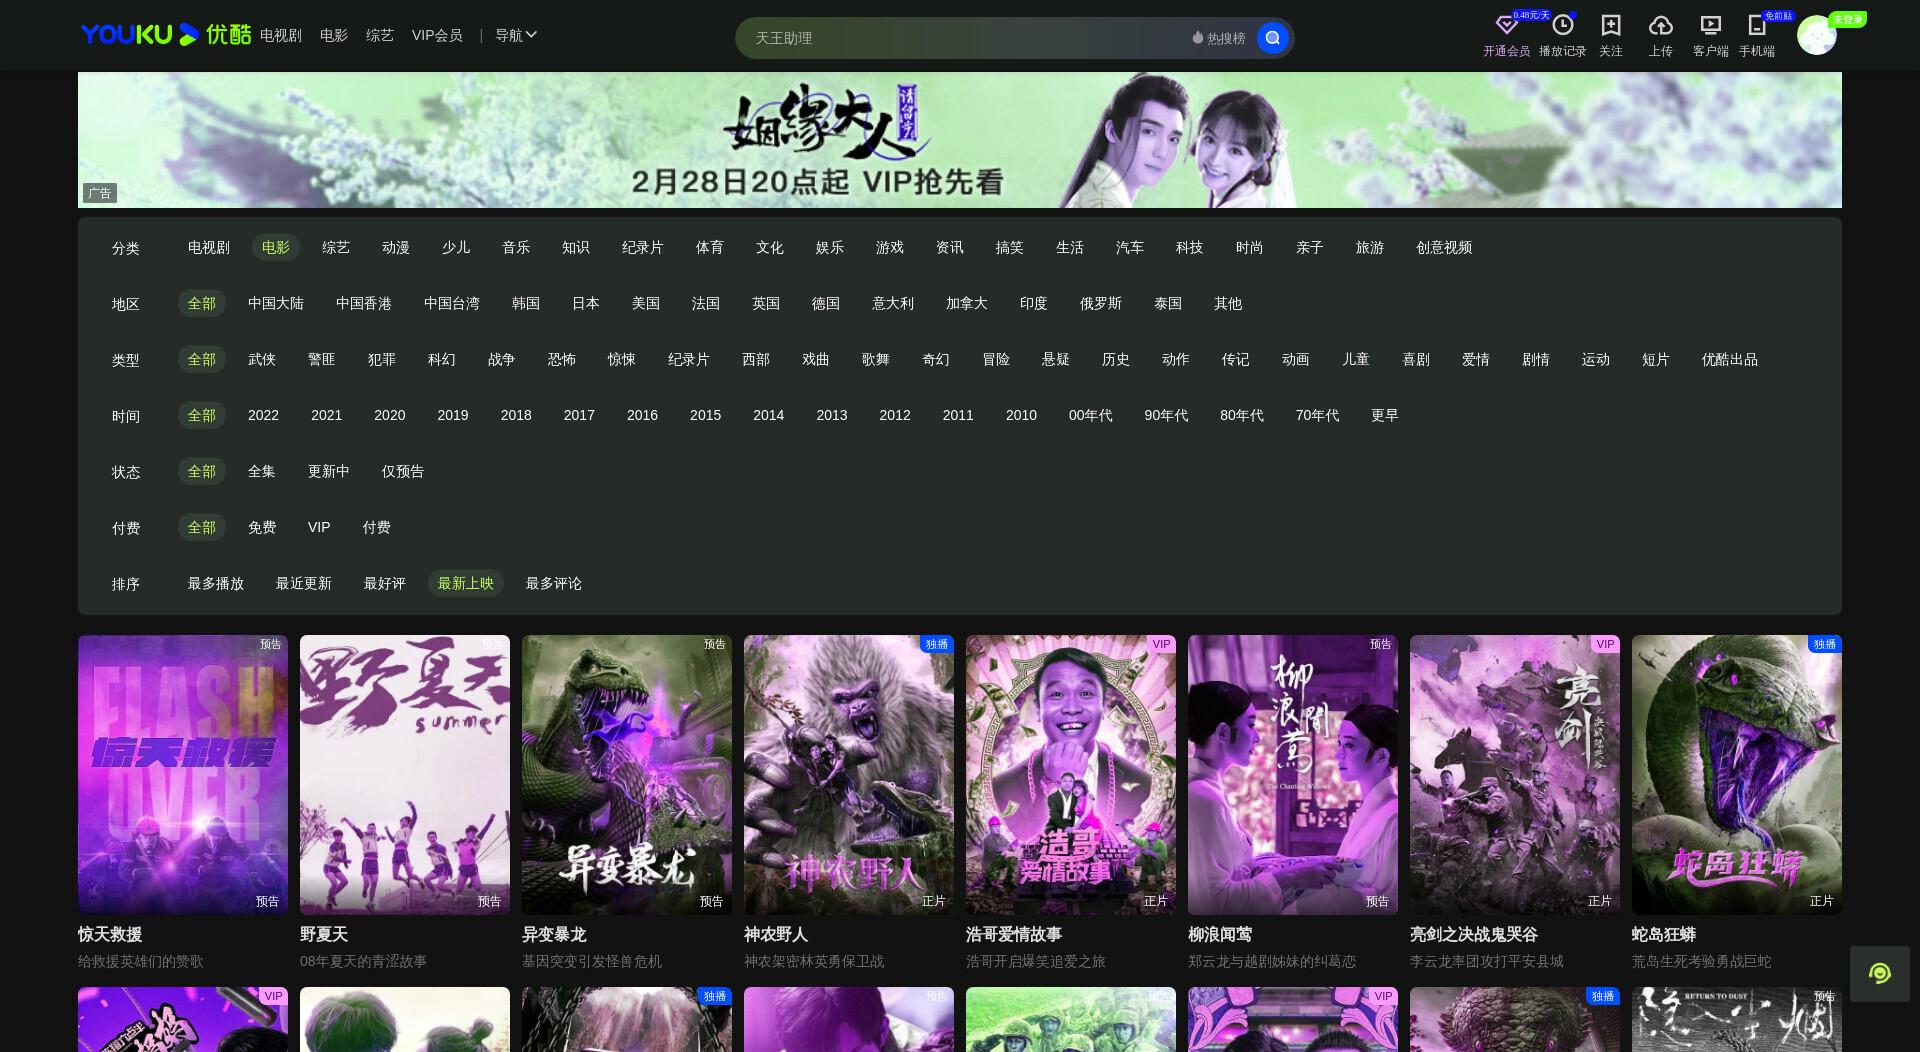Sort by 最多评论

coord(553,583)
